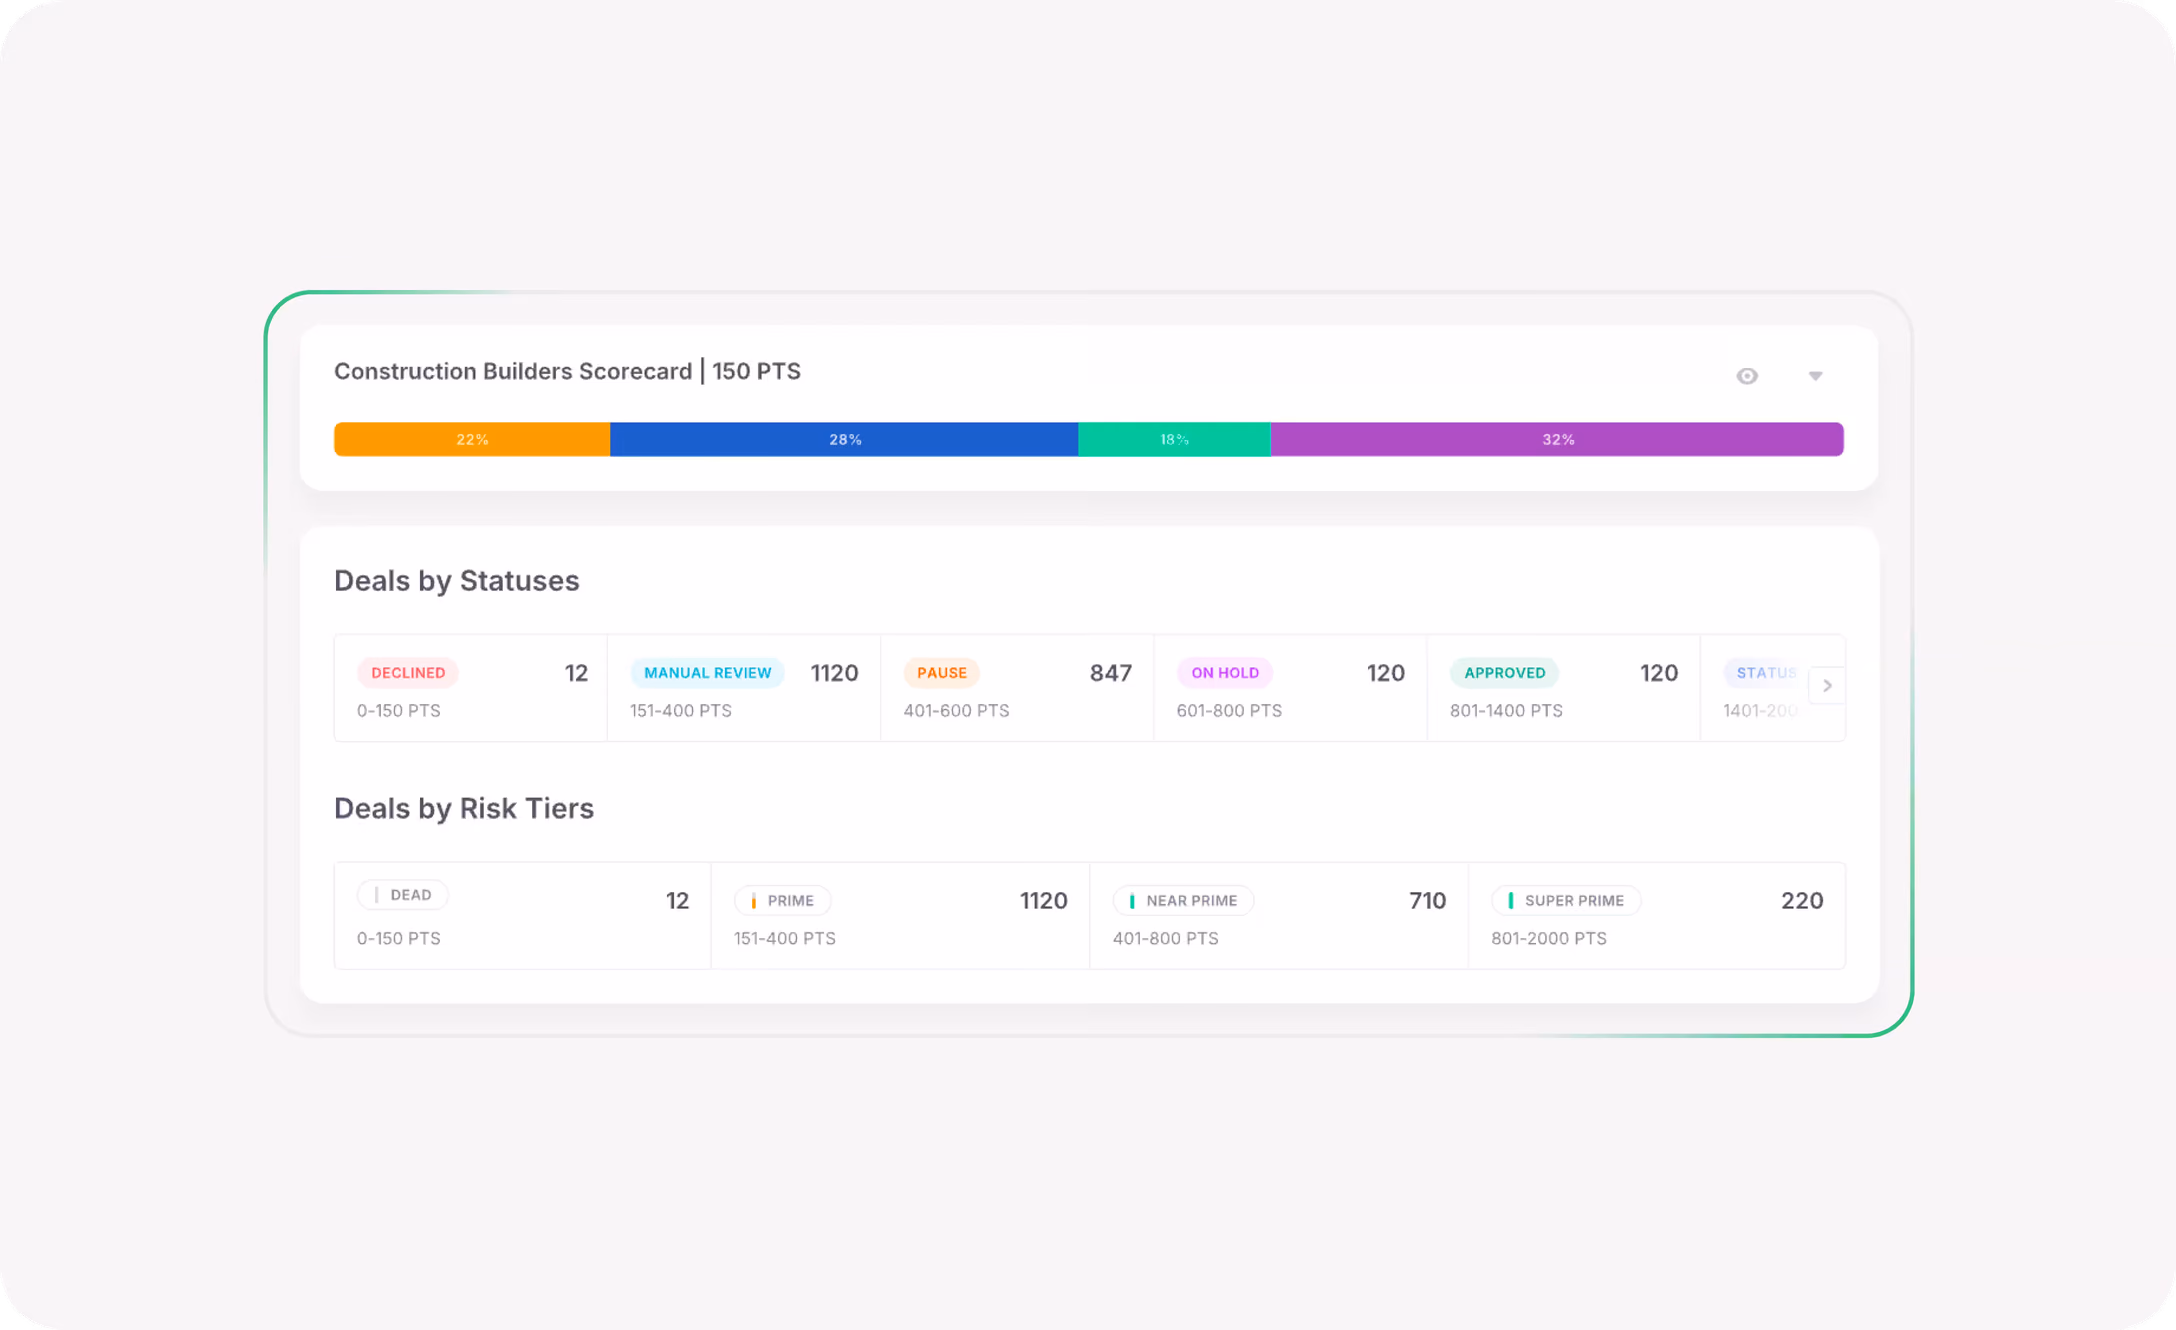
Task: Click the Near Prime risk tier tag
Action: click(1183, 901)
